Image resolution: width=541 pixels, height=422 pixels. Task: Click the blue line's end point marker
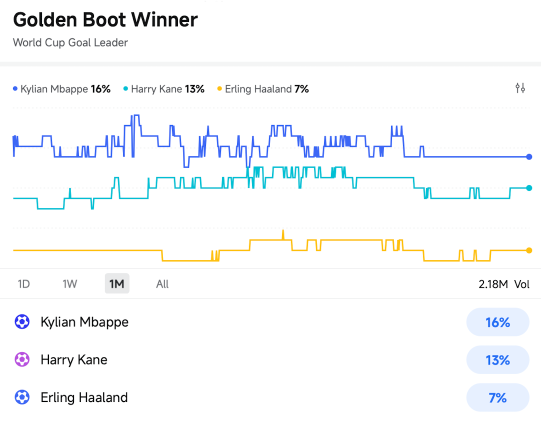tap(529, 157)
